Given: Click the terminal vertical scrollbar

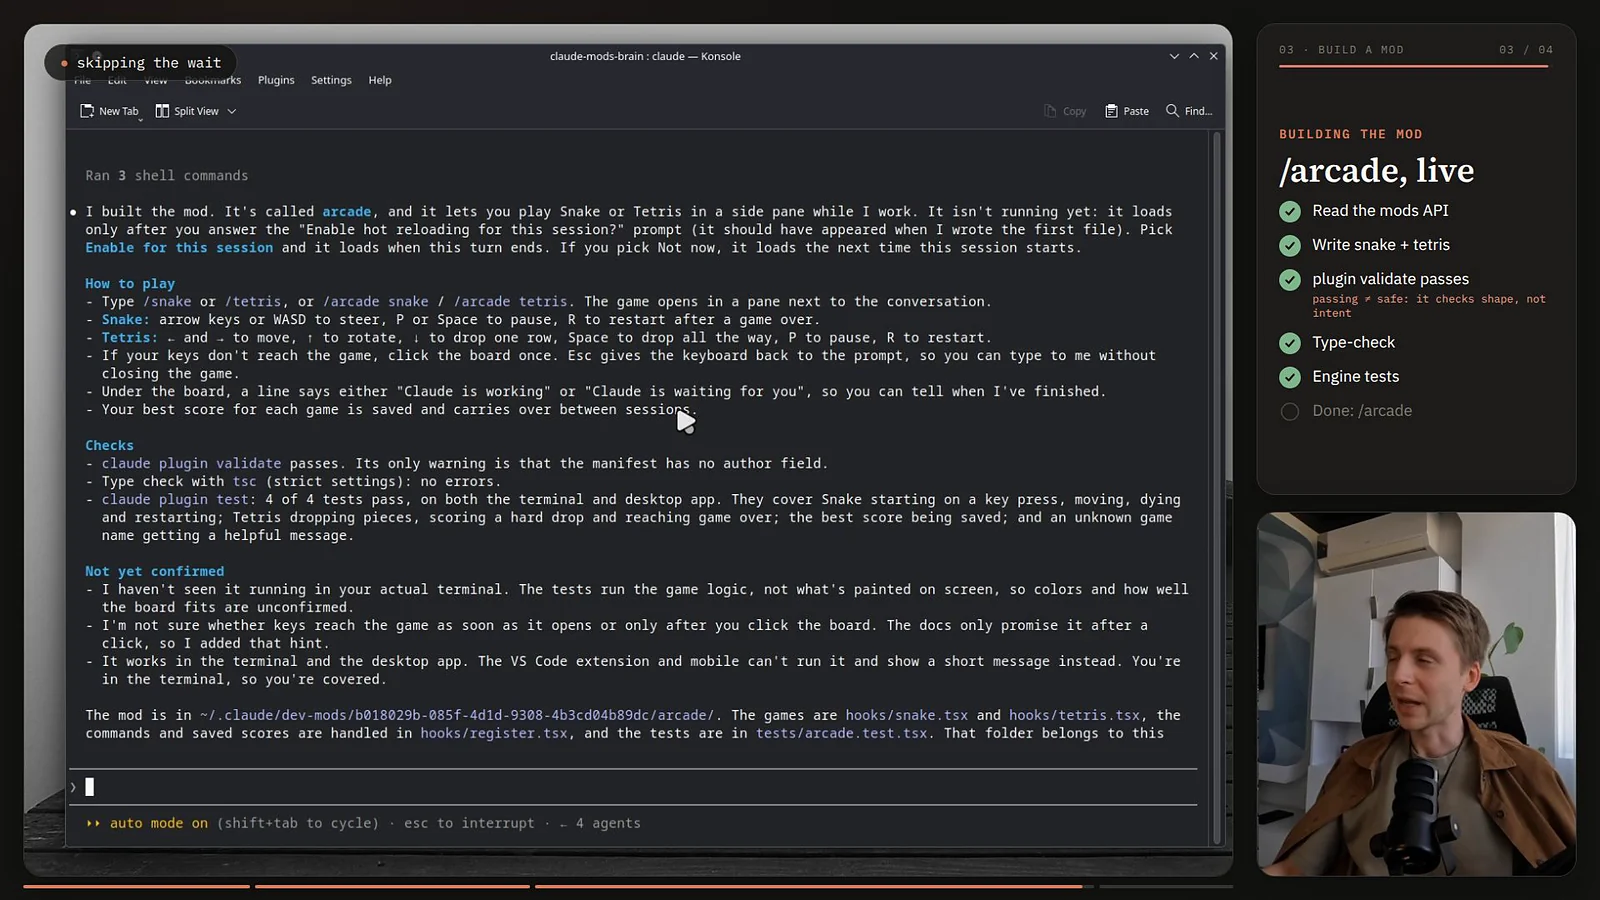Looking at the screenshot, I should [x=1217, y=488].
